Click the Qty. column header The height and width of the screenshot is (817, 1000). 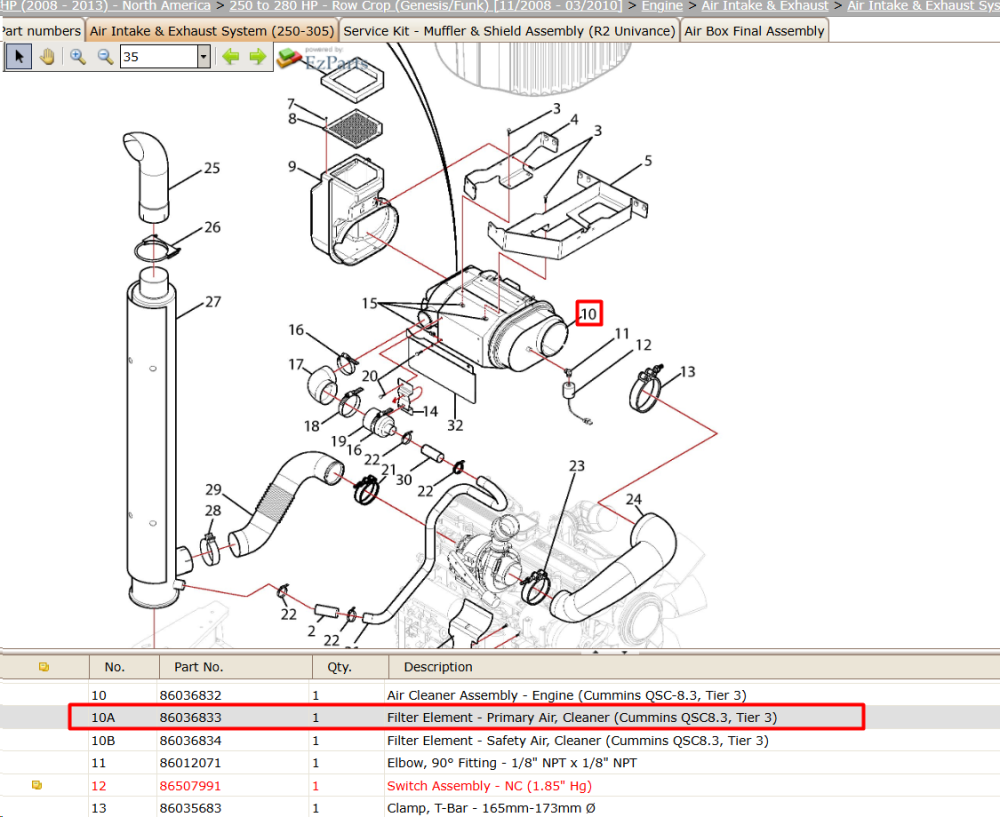(x=339, y=666)
